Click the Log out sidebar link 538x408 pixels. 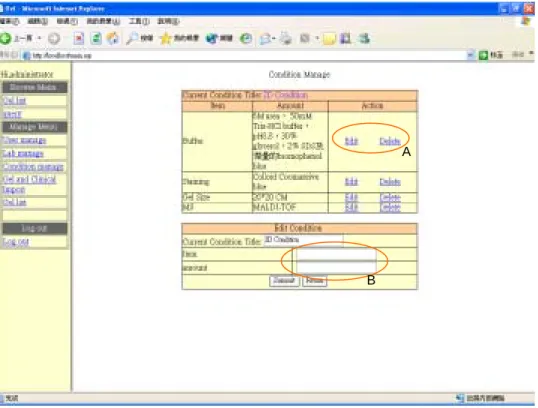16,242
